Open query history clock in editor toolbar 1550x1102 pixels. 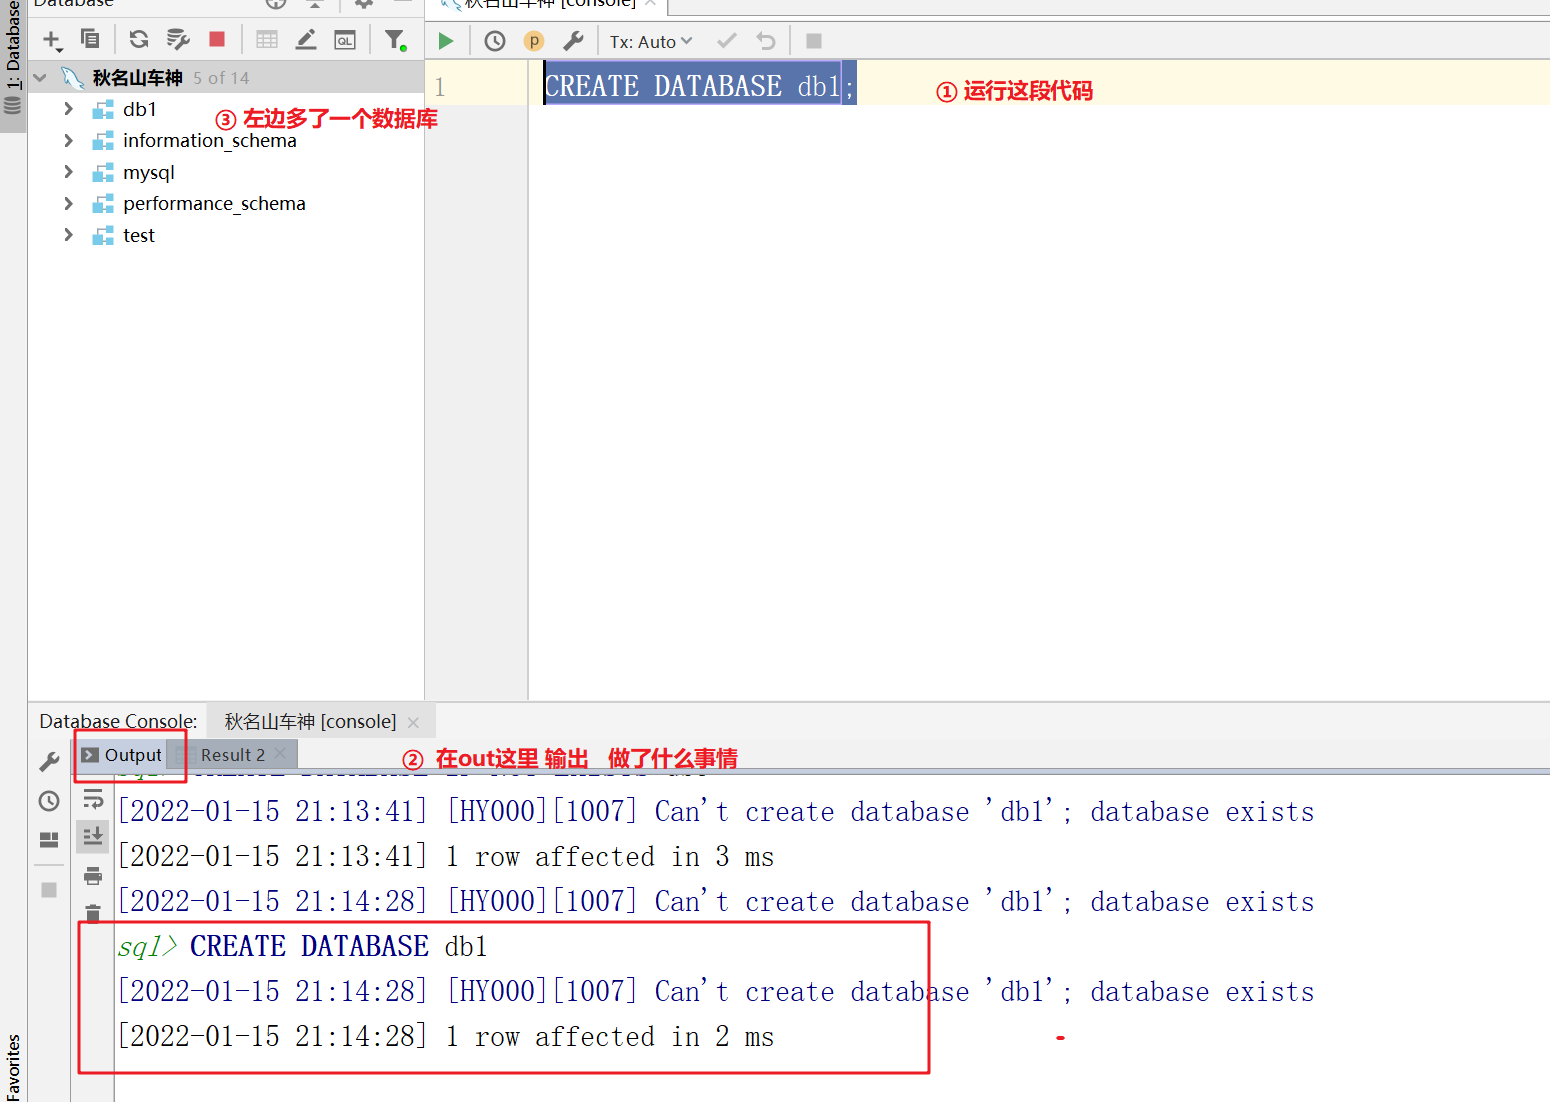tap(495, 41)
